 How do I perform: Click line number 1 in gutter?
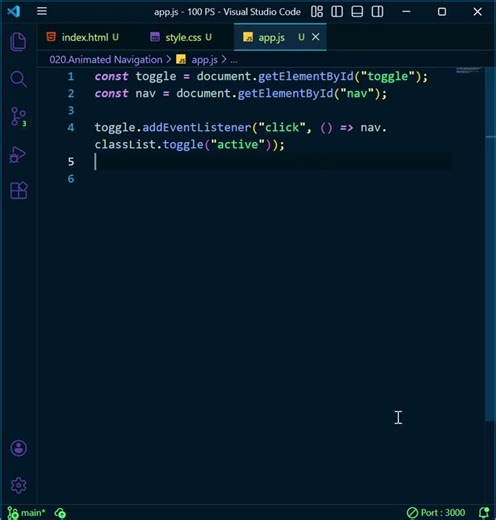tap(71, 77)
